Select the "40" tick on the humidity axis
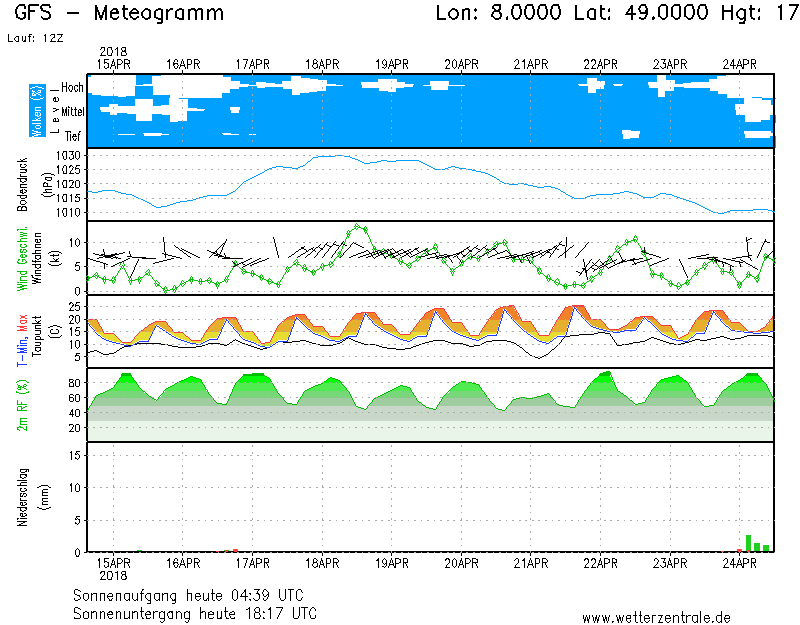 coord(75,413)
